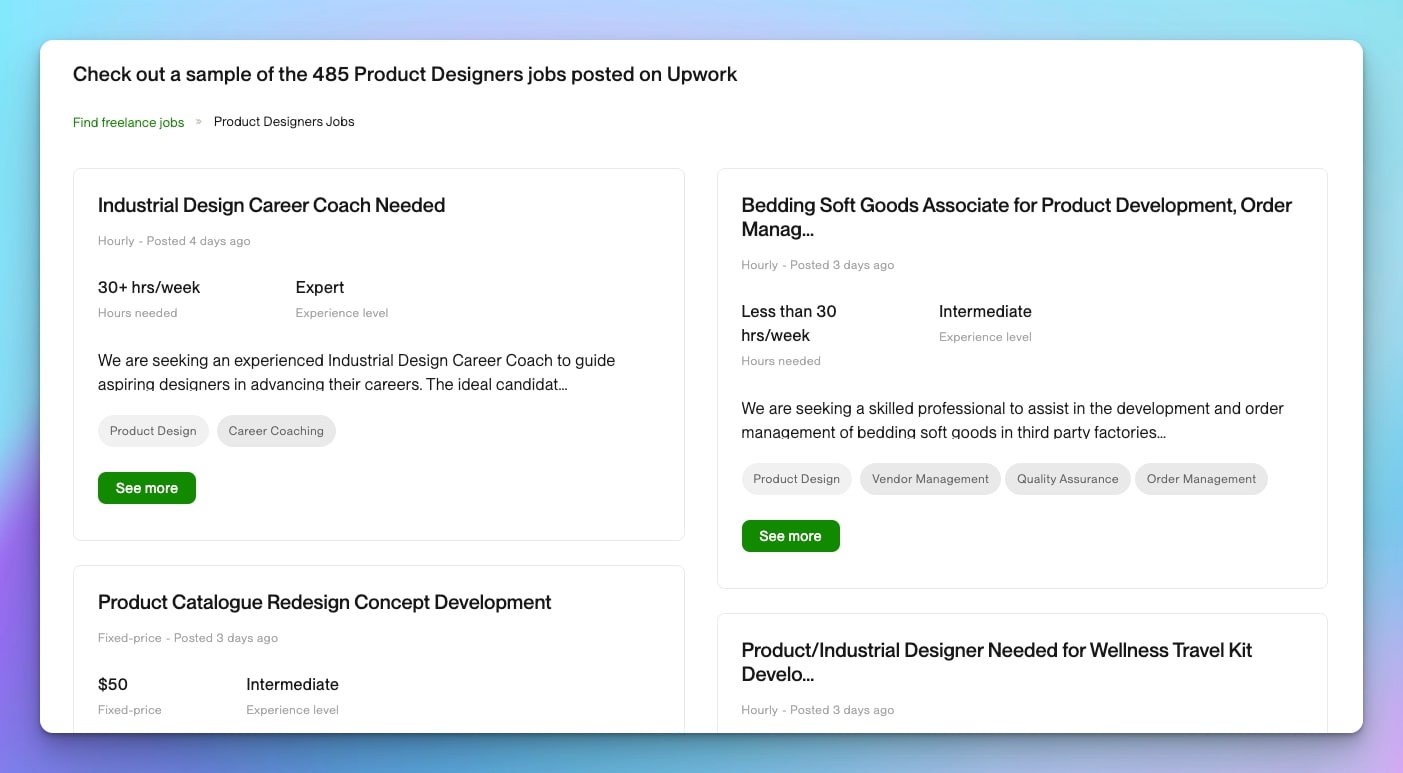Image resolution: width=1403 pixels, height=773 pixels.
Task: Click the Quality Assurance skill tag
Action: point(1067,479)
